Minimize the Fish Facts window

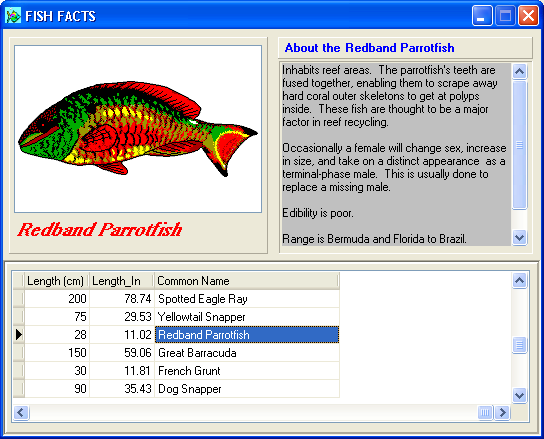coord(482,16)
